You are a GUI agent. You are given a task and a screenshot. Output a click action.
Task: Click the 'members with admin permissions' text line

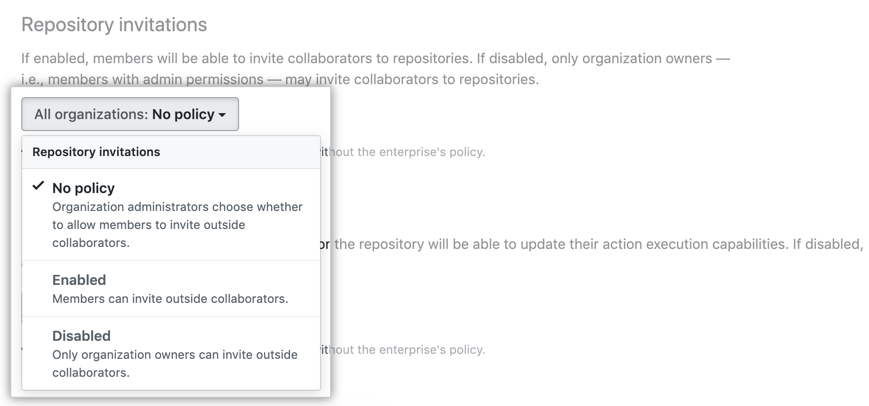pos(280,79)
